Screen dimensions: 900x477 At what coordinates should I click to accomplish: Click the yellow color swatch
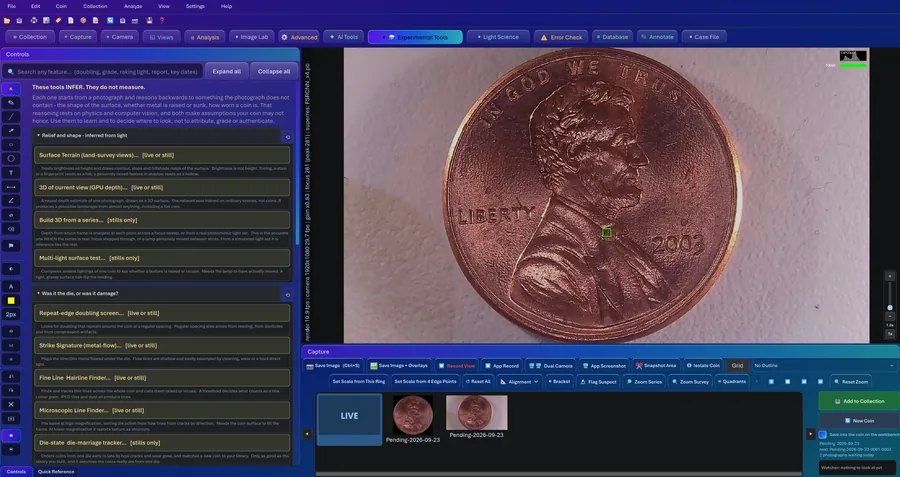11,301
